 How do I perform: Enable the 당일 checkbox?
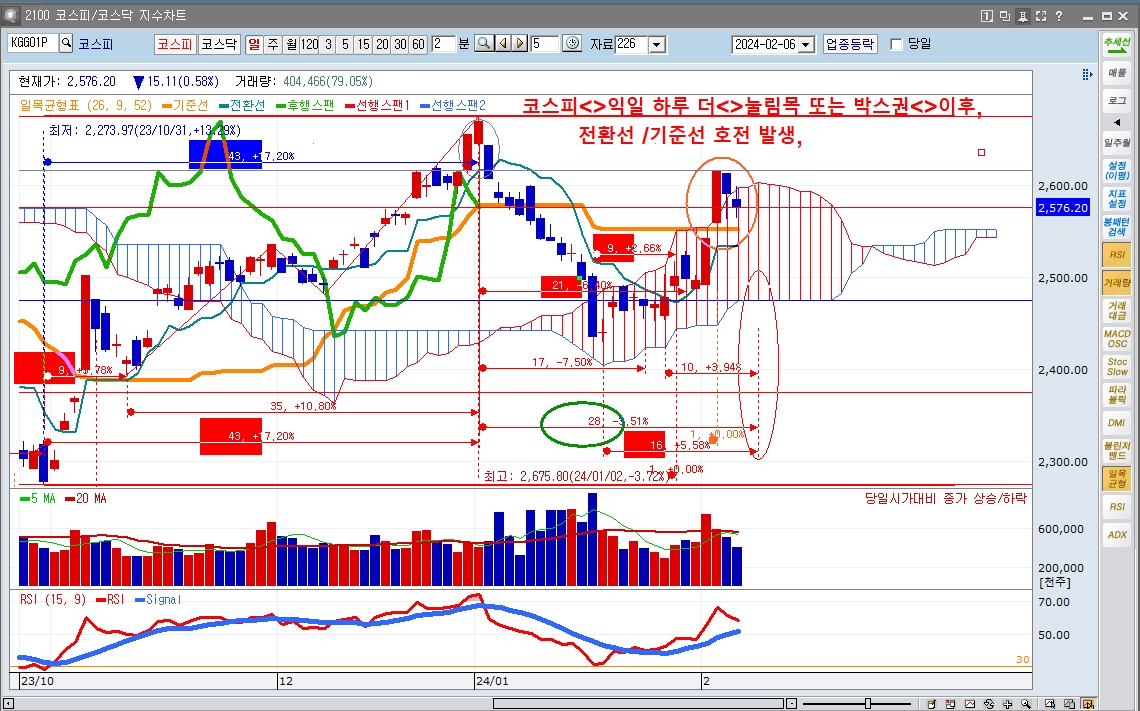[896, 44]
